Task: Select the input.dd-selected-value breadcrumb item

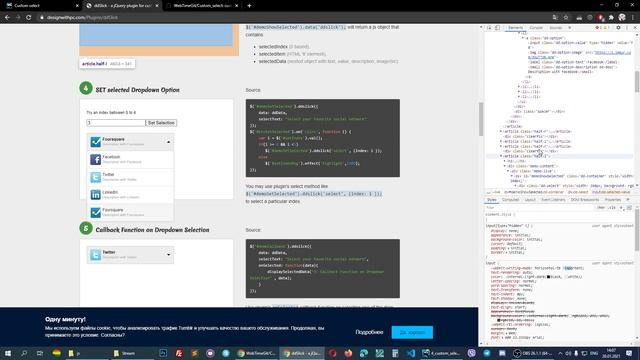Action: click(x=611, y=192)
